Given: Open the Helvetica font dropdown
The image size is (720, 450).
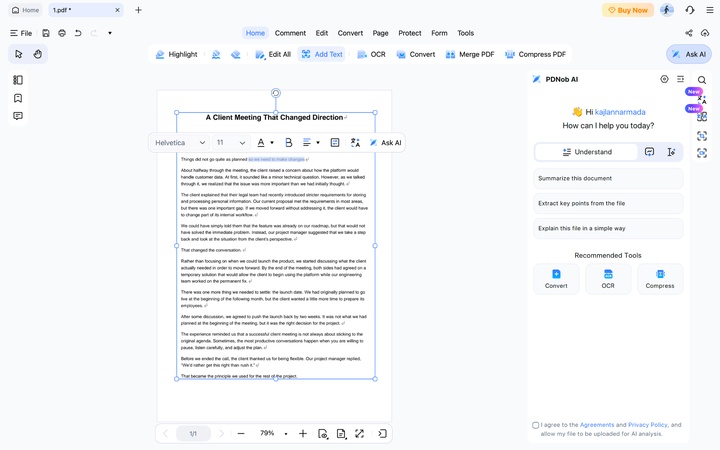Looking at the screenshot, I should (180, 143).
